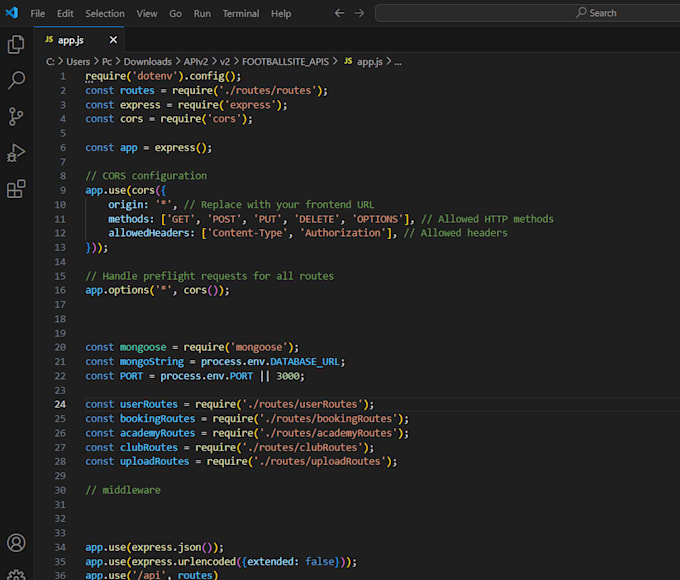Click the C: breadcrumb segment
The width and height of the screenshot is (680, 580).
pos(50,62)
